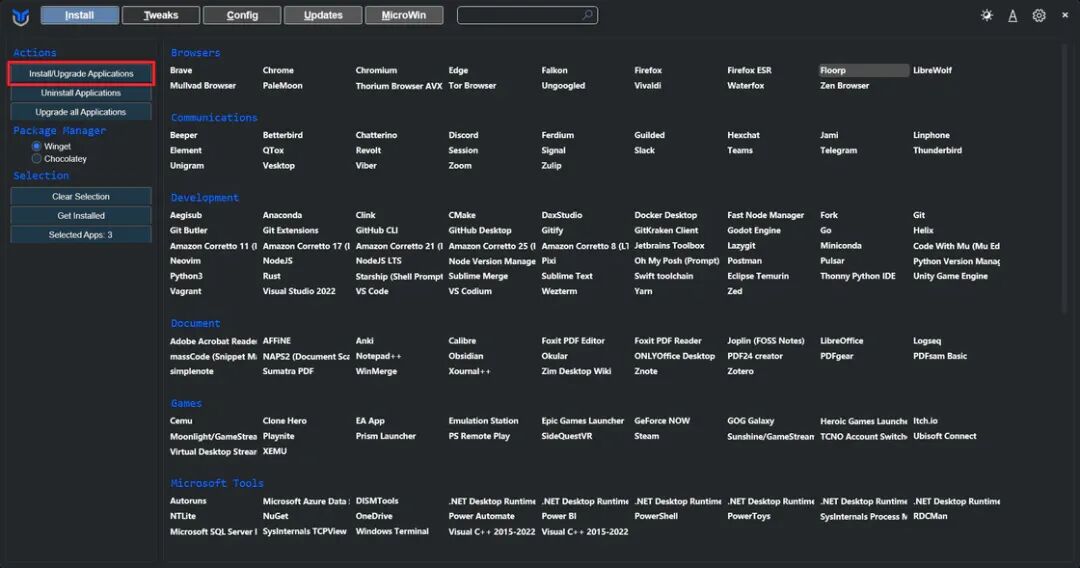
Task: Select Signal app entry
Action: coord(553,150)
